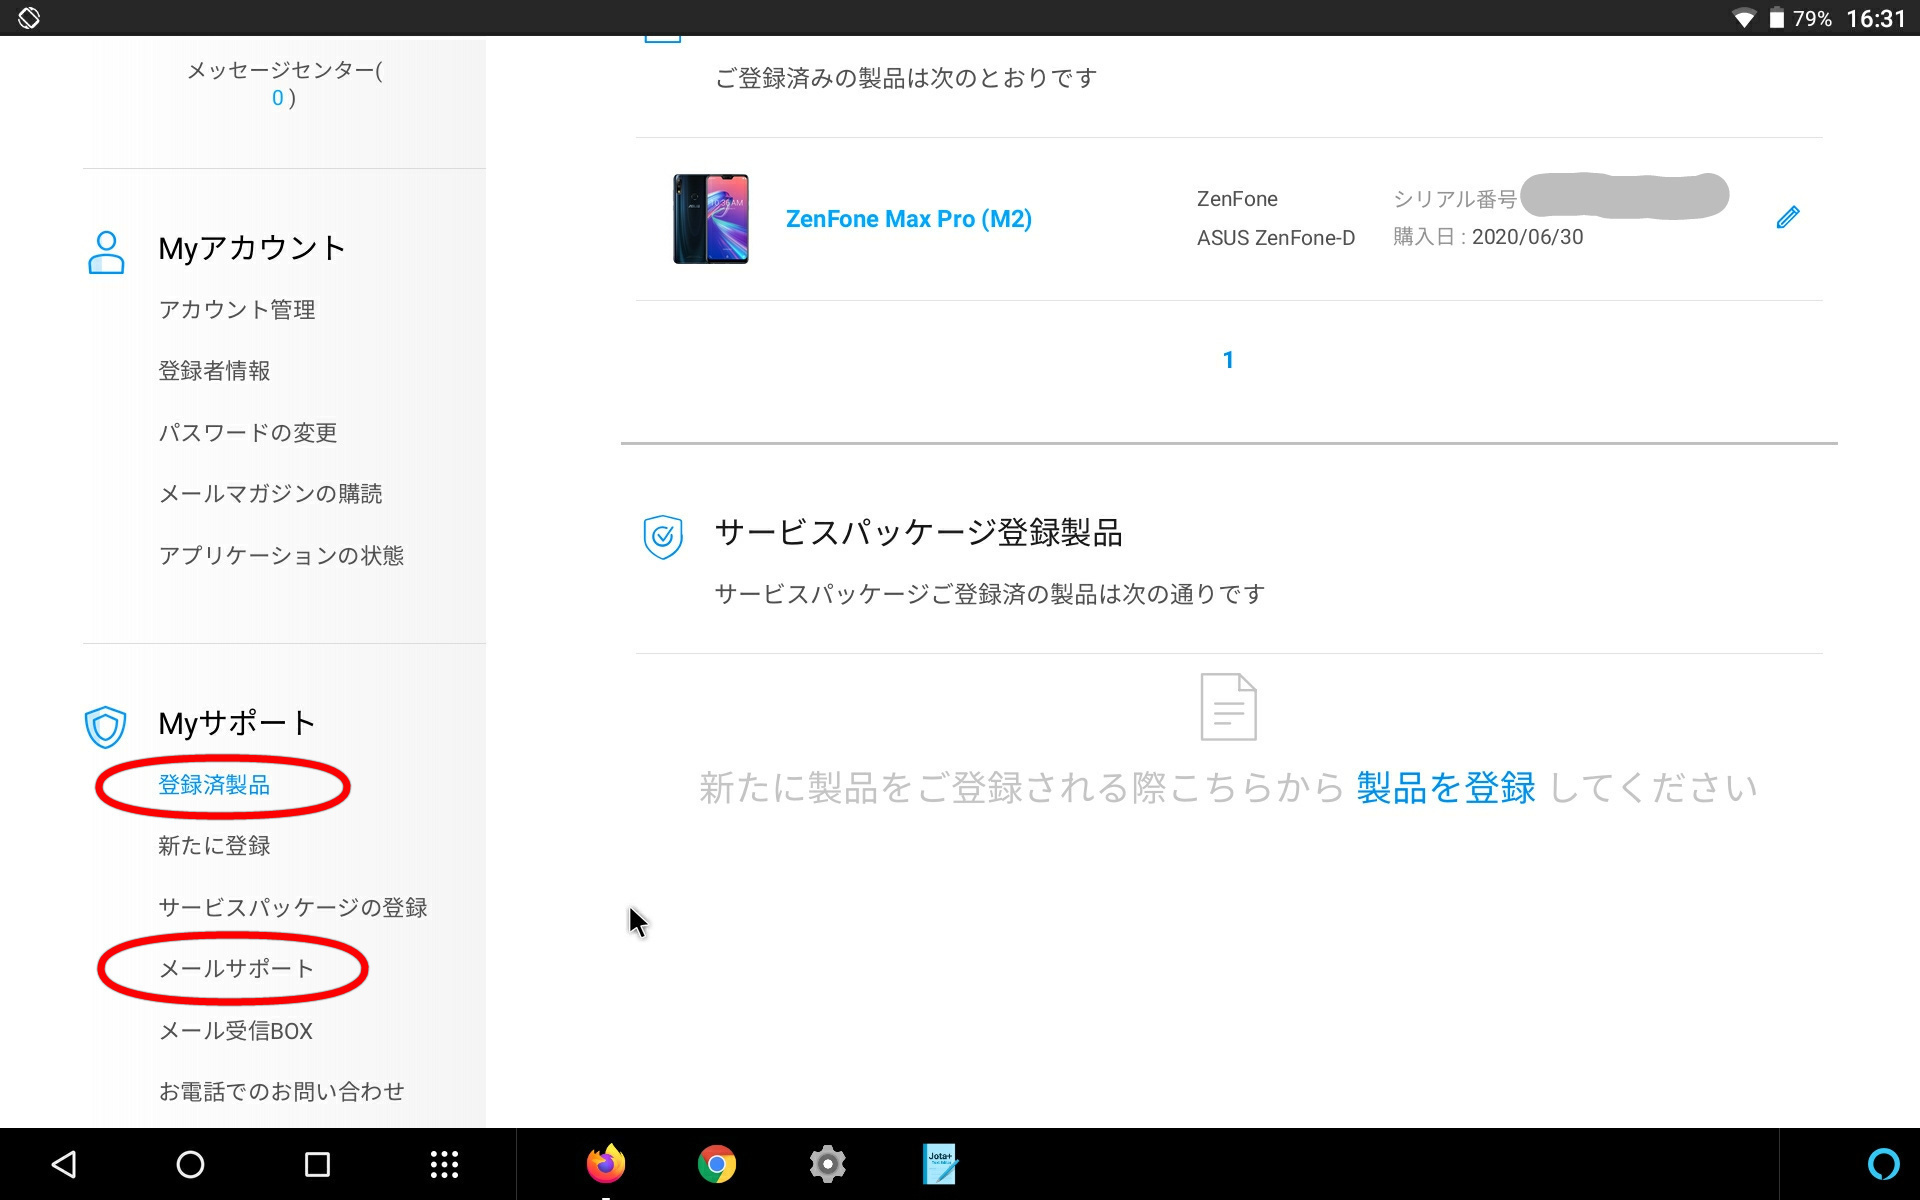Screen dimensions: 1920x1200
Task: Choose 新たに登録 in sidebar
Action: [x=214, y=846]
